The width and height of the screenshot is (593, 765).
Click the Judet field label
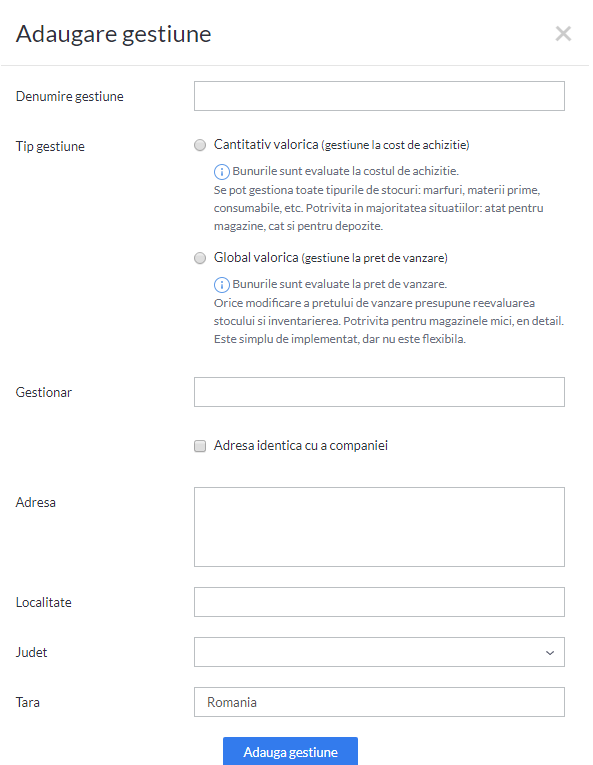31,652
